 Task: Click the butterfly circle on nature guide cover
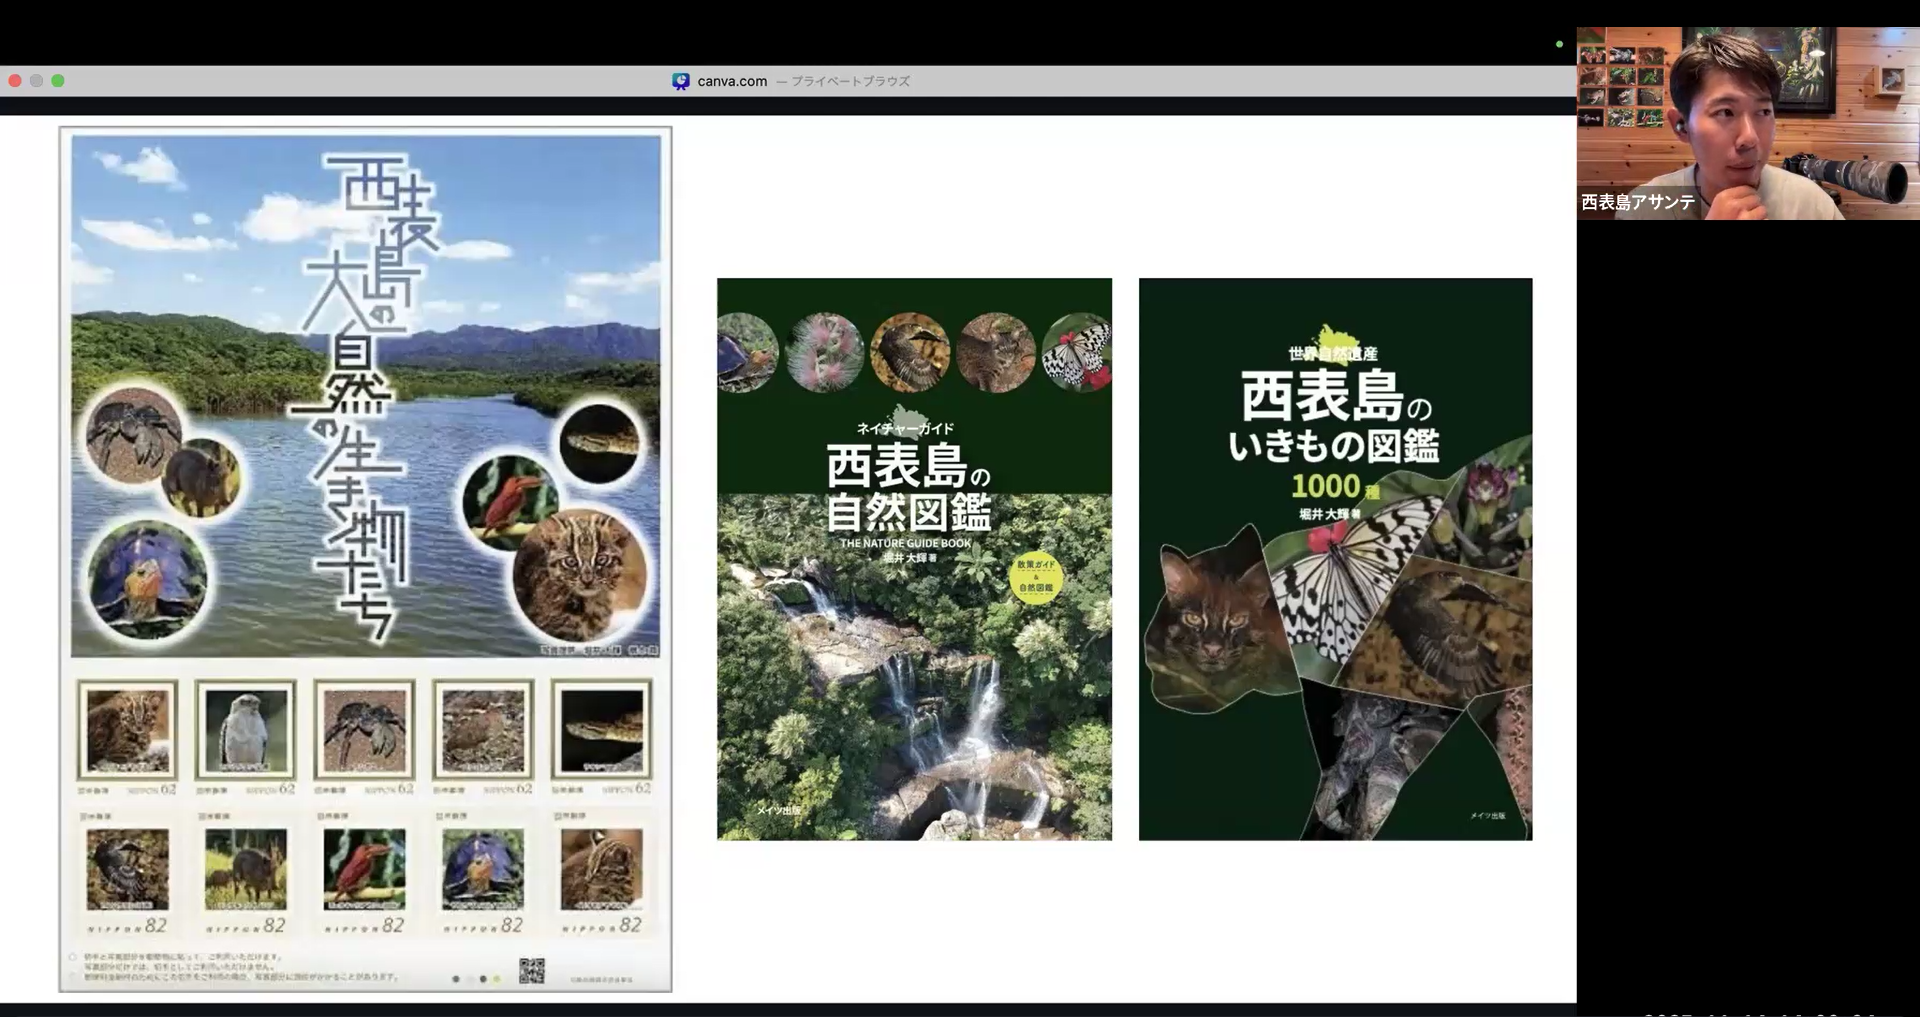(1077, 352)
